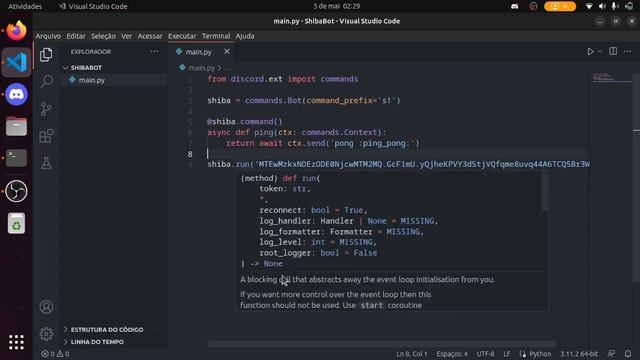This screenshot has width=640, height=360.
Task: Open main.py in the Explorer tree
Action: [x=91, y=80]
